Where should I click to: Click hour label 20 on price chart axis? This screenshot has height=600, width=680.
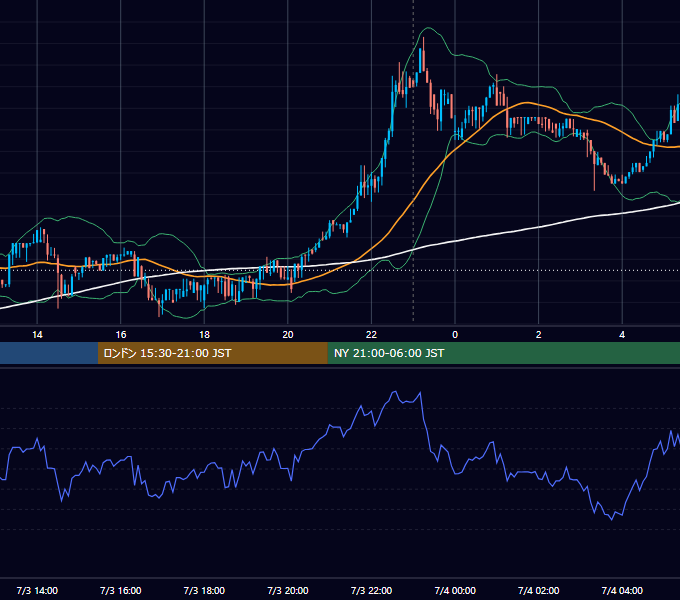click(x=288, y=335)
